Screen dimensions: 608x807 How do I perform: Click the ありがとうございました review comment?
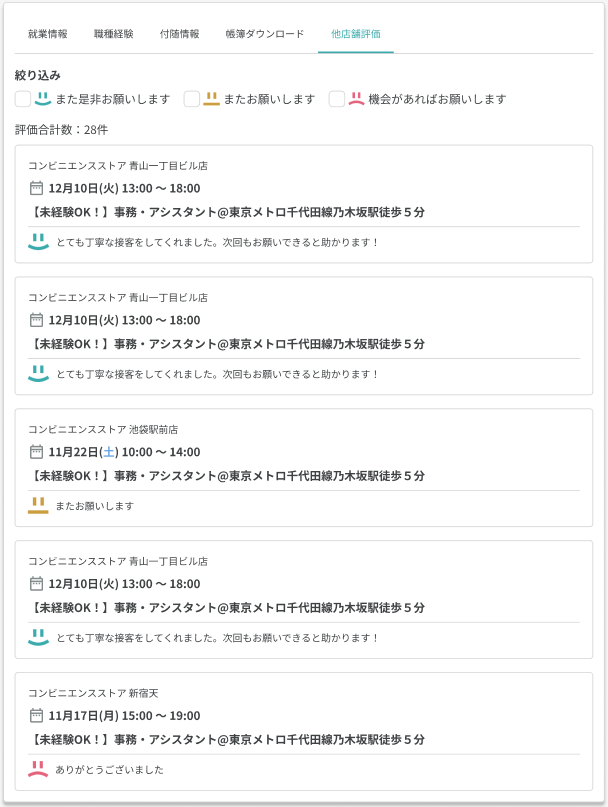tap(109, 770)
